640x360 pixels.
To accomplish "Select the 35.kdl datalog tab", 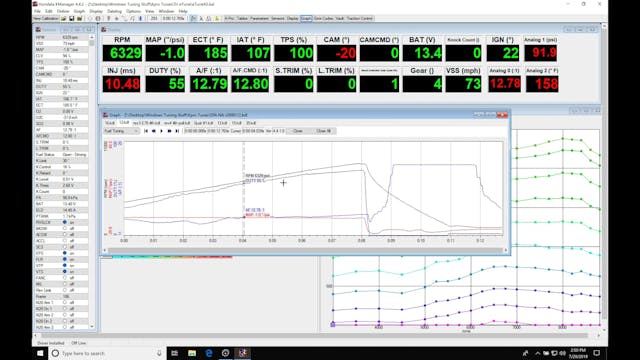I will pos(251,123).
